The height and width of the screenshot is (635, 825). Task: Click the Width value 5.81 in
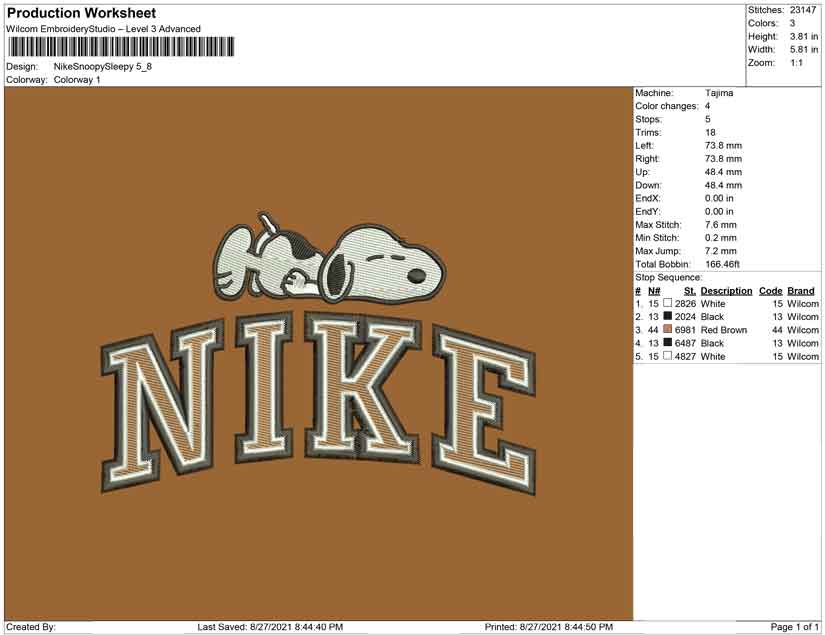tap(804, 49)
